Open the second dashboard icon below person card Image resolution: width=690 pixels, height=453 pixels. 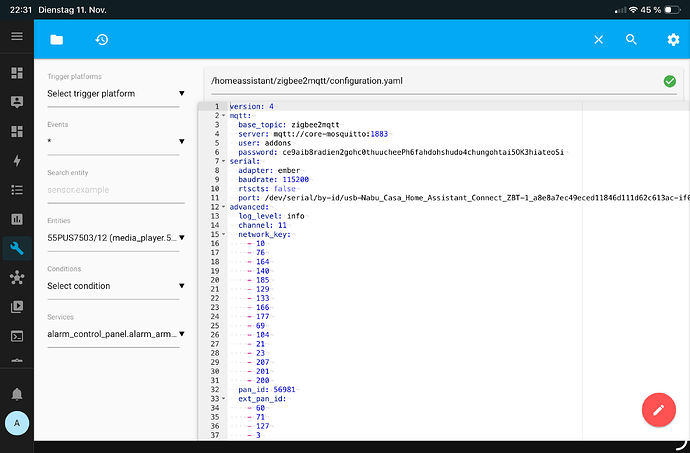click(x=17, y=131)
